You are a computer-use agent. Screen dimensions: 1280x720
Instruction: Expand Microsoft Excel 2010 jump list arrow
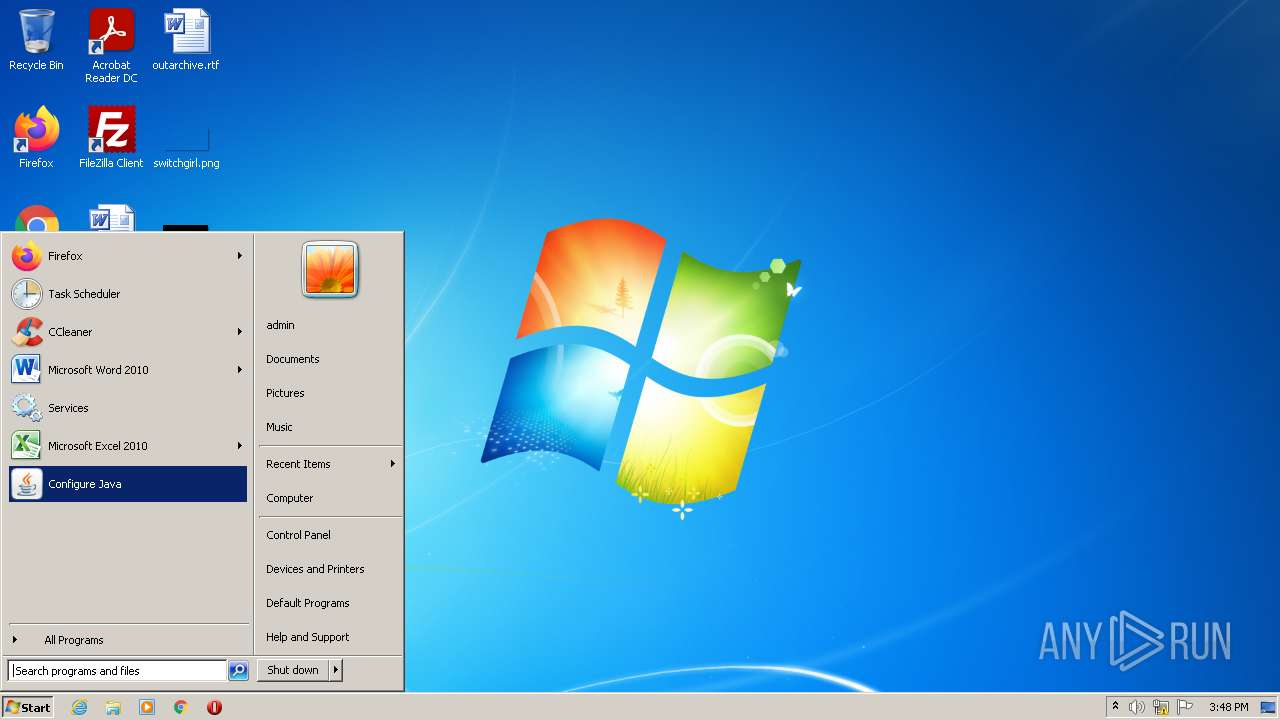240,446
